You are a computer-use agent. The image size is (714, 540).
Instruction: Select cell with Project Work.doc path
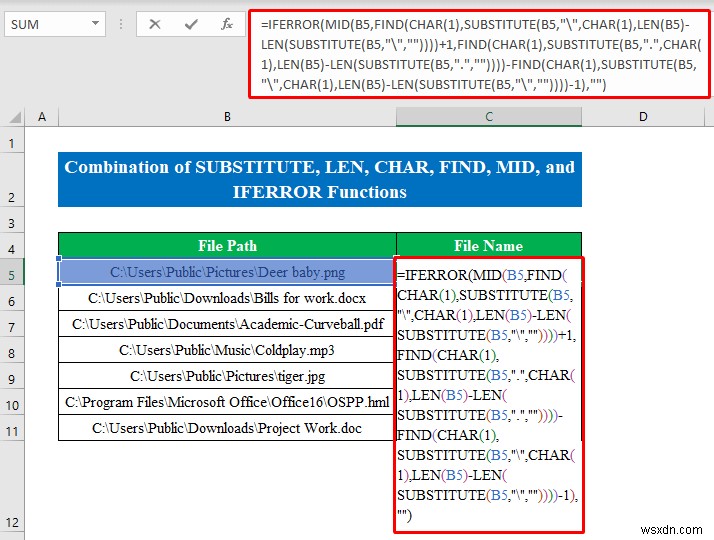tap(227, 428)
